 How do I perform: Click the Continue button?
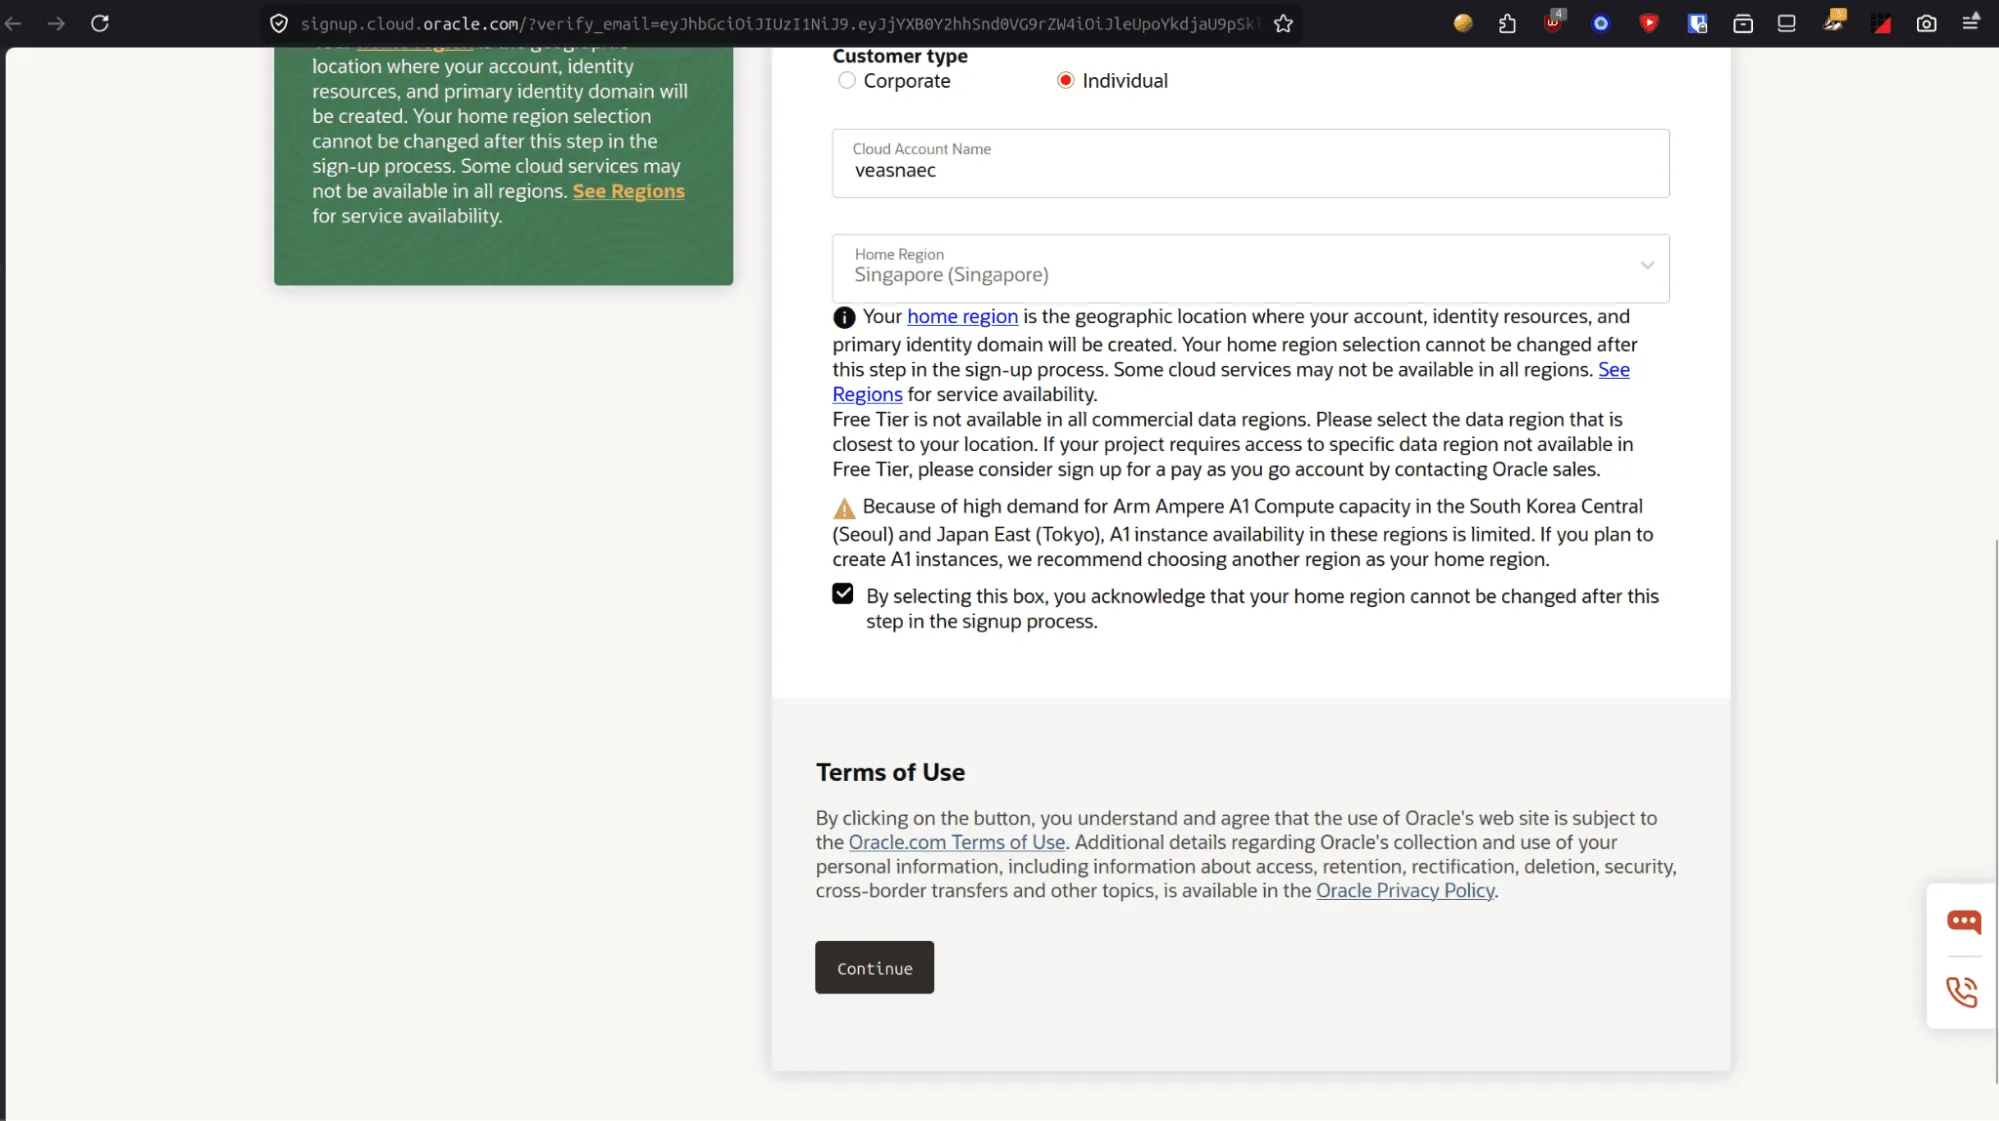[874, 967]
